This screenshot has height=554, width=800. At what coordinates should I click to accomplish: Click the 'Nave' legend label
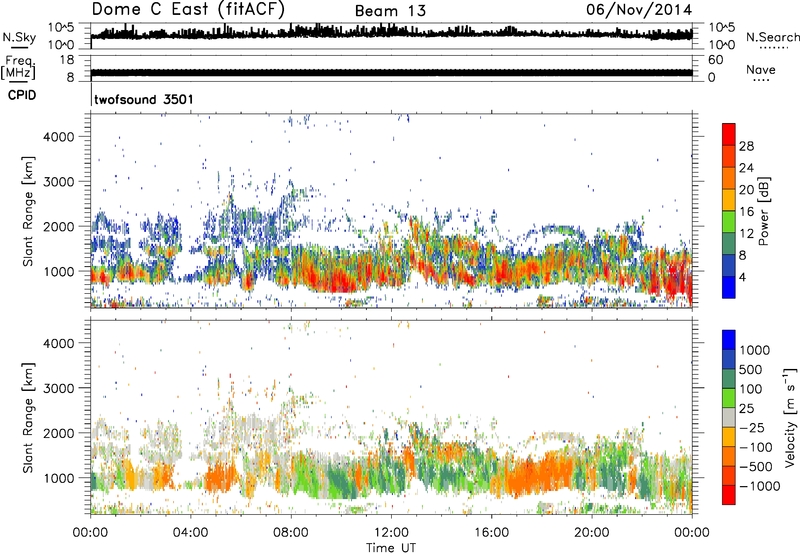[761, 69]
